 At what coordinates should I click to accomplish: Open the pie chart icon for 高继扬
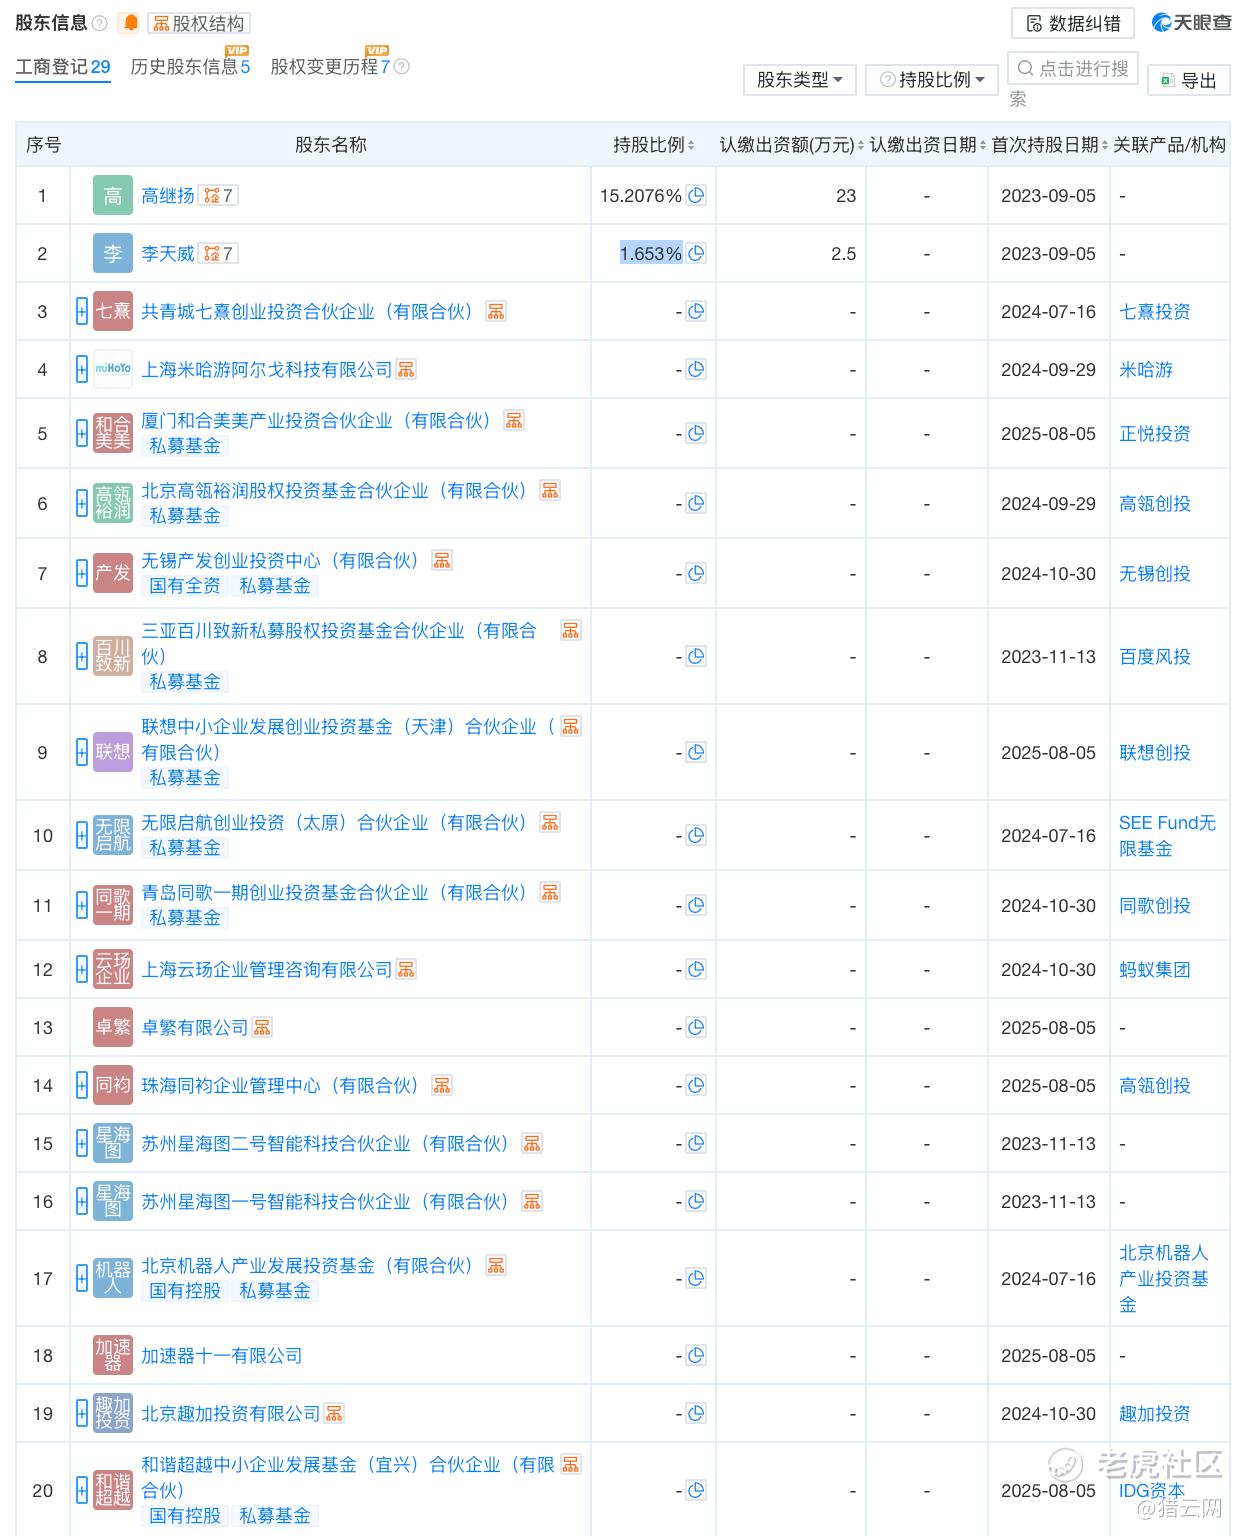[696, 196]
